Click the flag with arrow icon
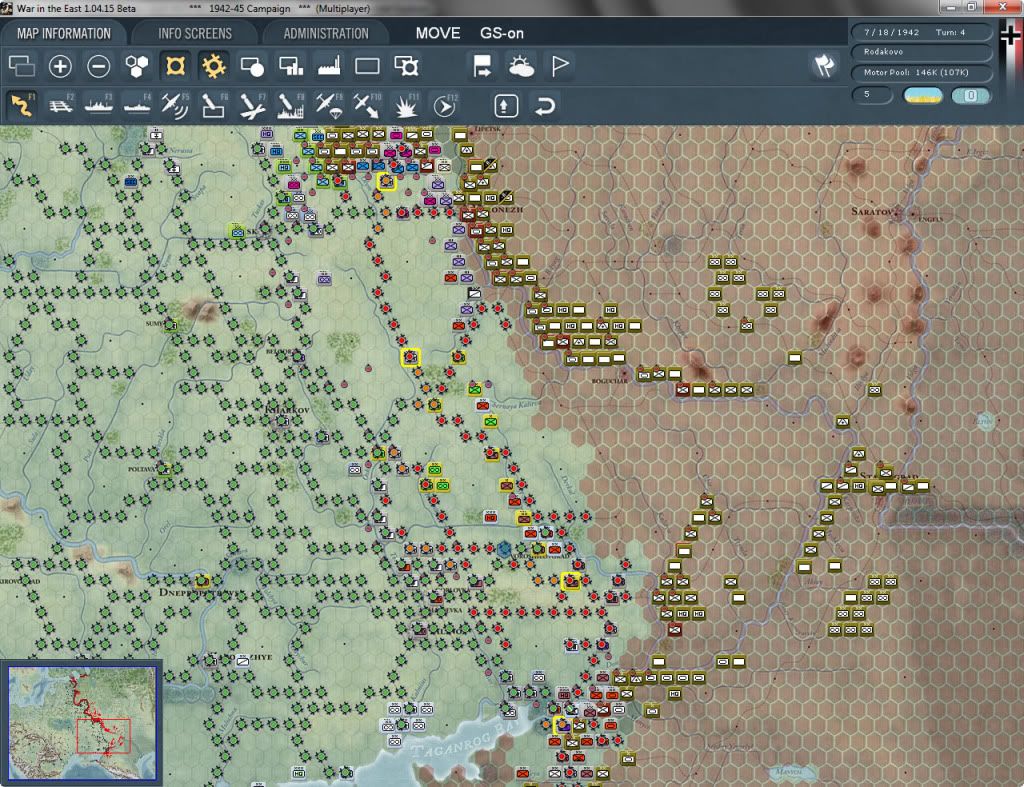 (x=483, y=66)
